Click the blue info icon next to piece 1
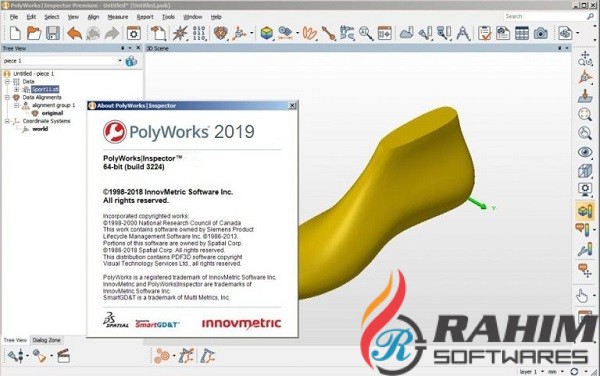Viewport: 600px width, 376px height. [x=131, y=61]
